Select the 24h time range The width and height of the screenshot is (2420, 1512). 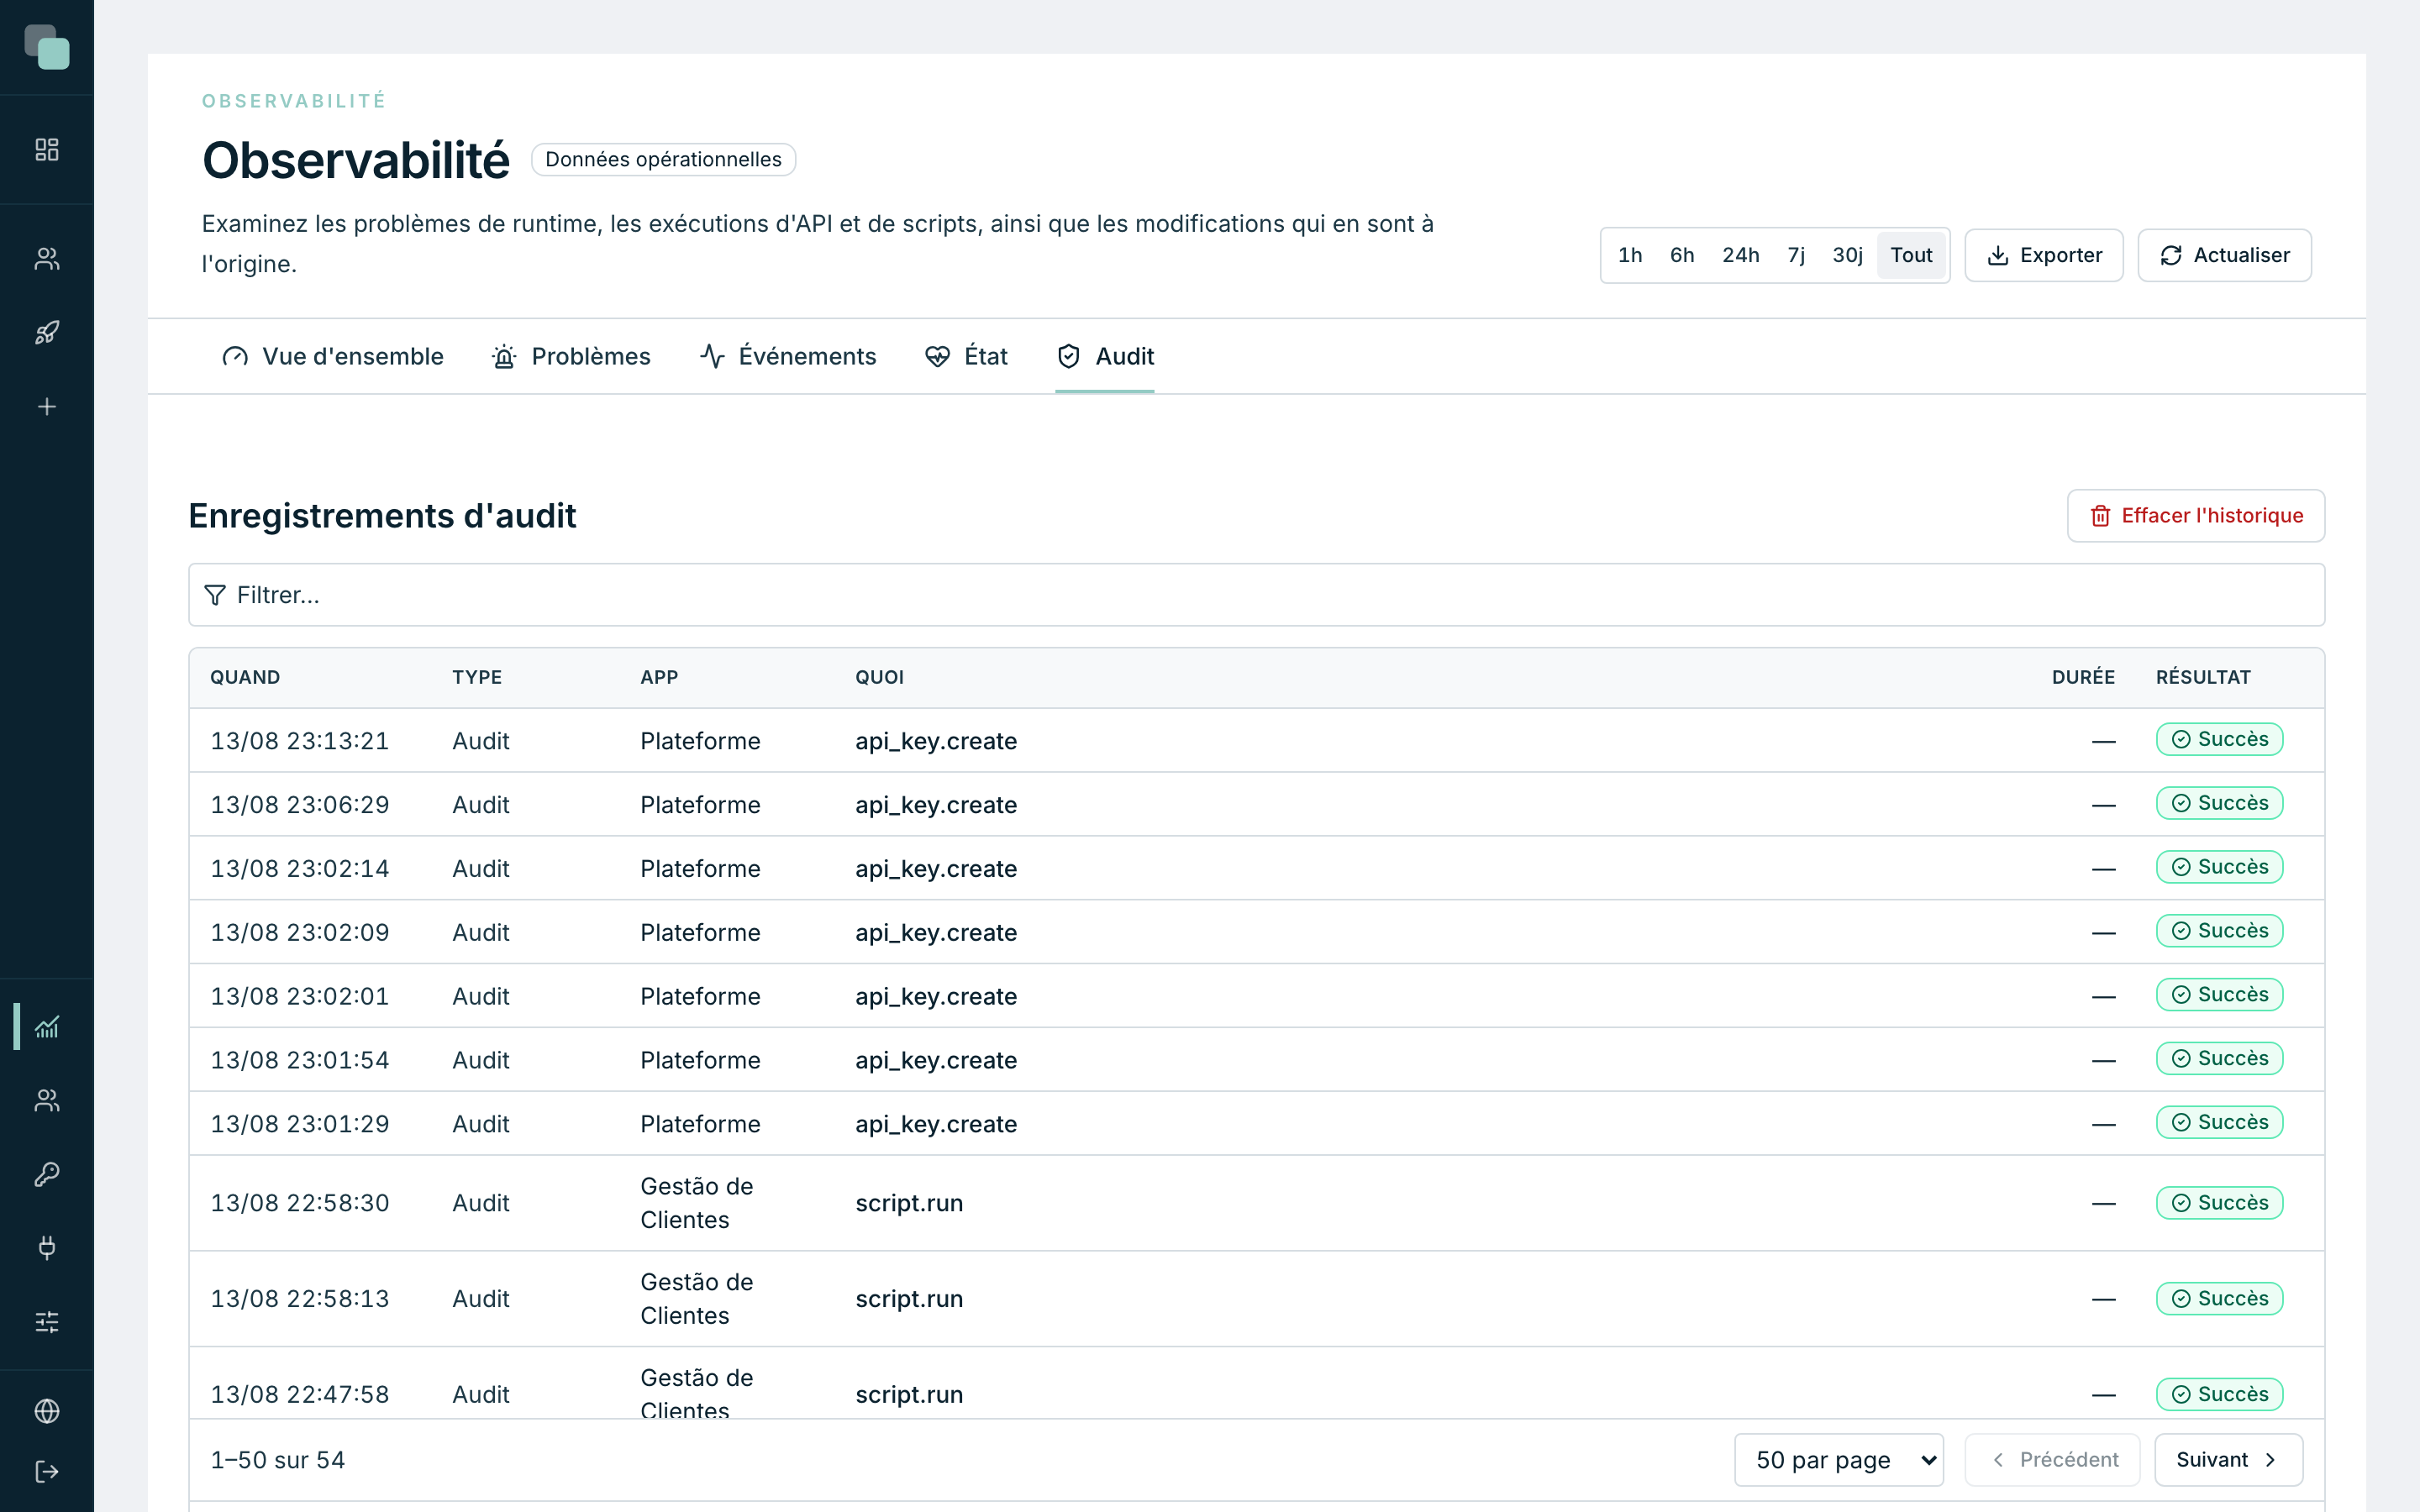pyautogui.click(x=1740, y=256)
